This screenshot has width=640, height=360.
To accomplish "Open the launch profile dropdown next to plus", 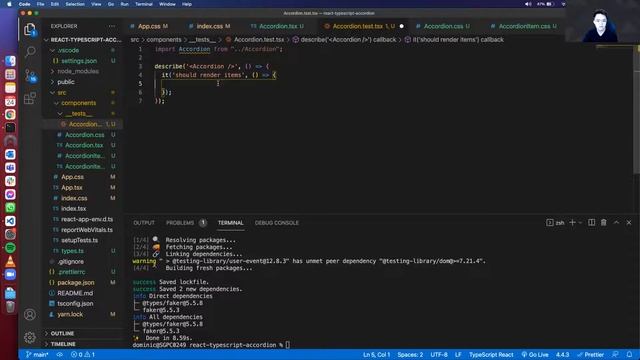I will pyautogui.click(x=580, y=222).
